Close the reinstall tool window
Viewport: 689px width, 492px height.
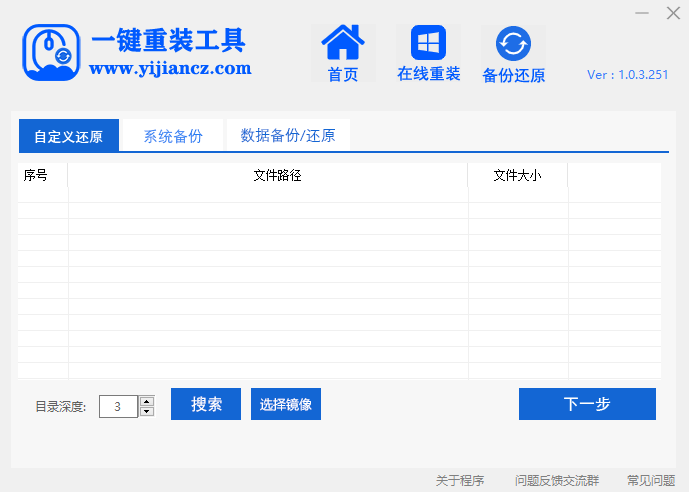pyautogui.click(x=672, y=13)
